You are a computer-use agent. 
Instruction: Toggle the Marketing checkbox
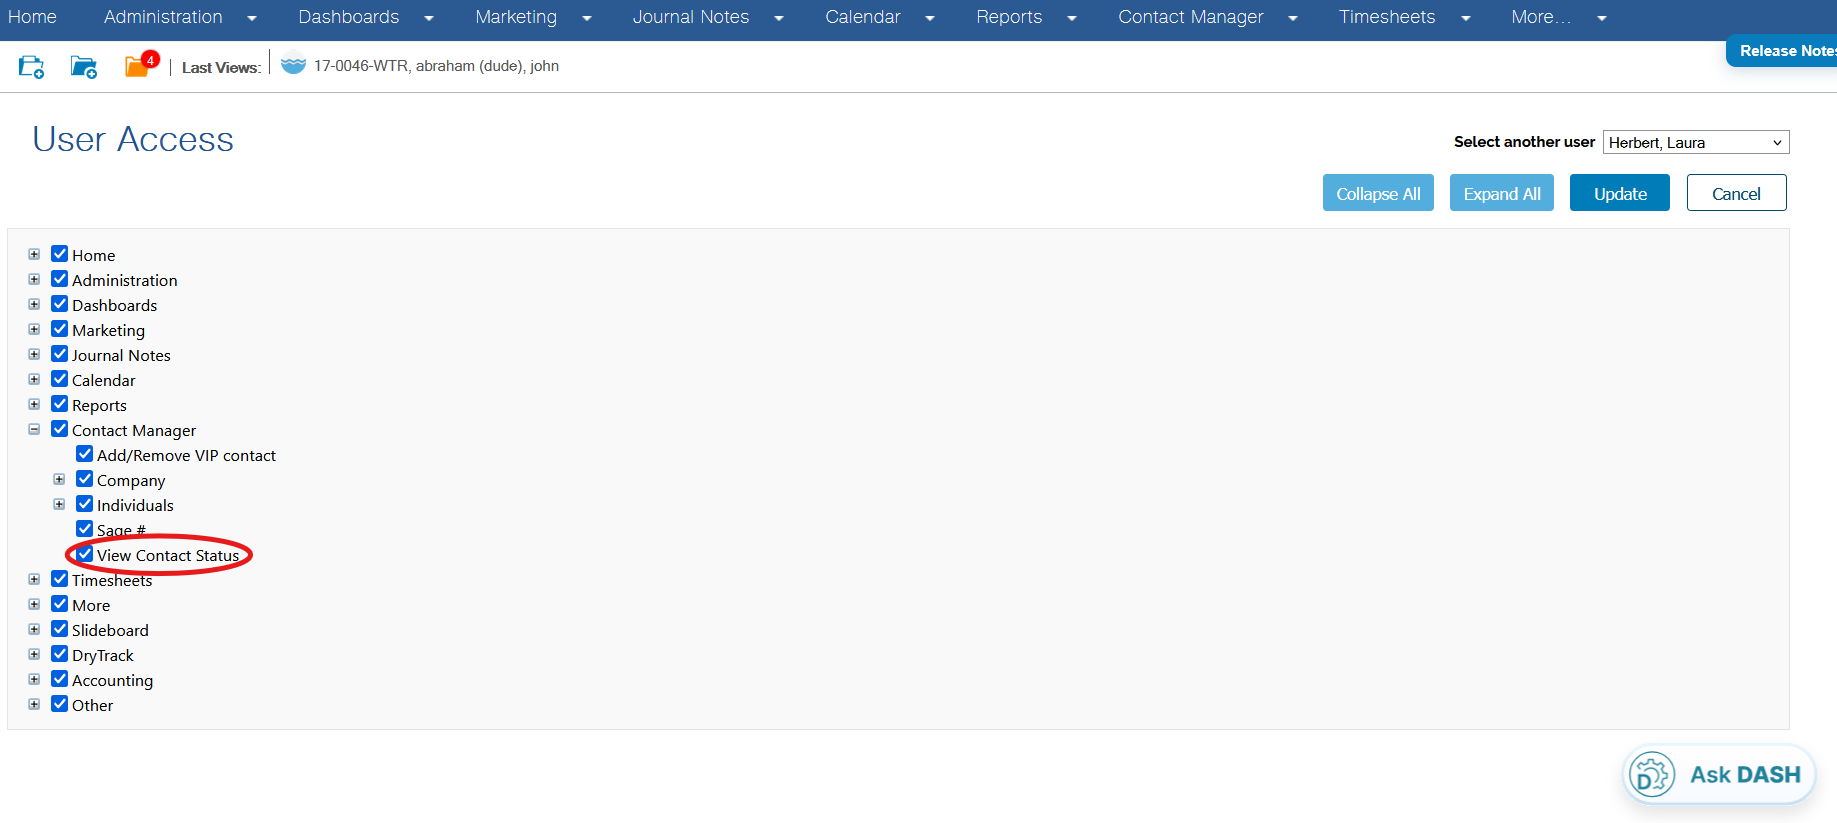point(60,329)
